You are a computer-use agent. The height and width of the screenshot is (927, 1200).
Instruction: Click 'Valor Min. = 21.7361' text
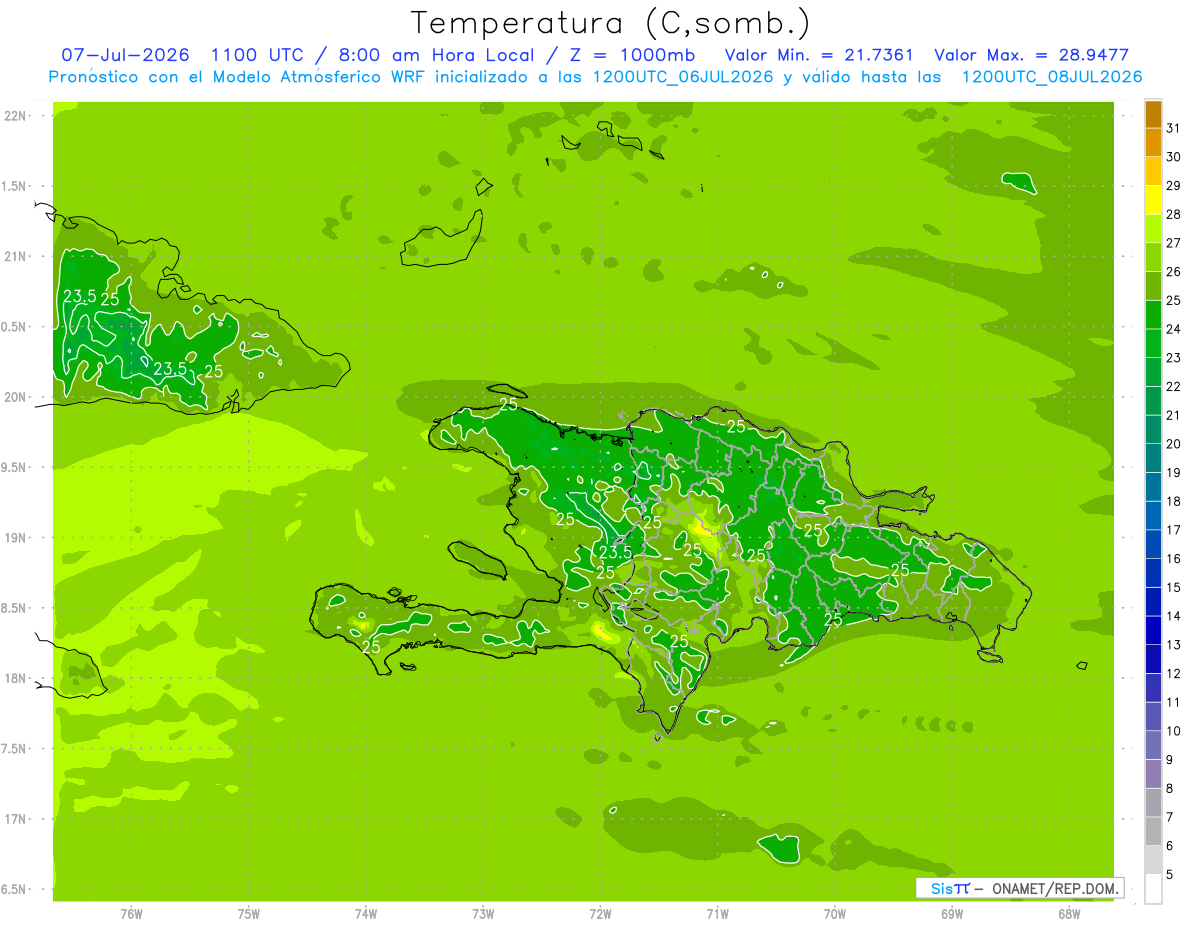tap(821, 55)
